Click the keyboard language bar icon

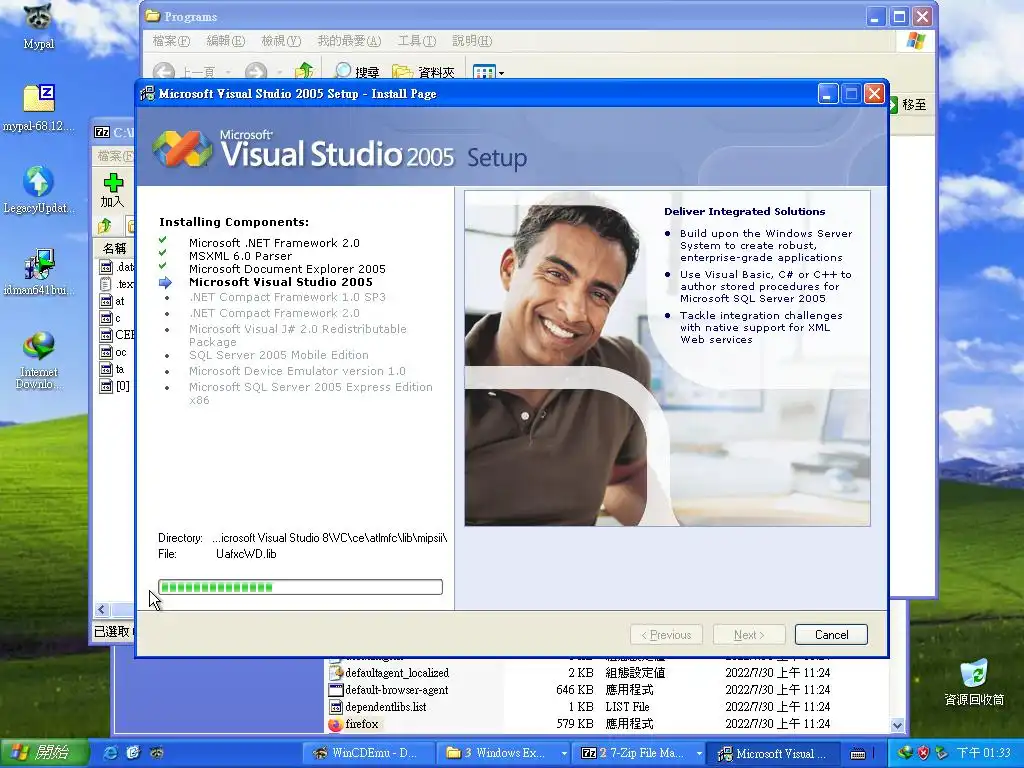[858, 754]
